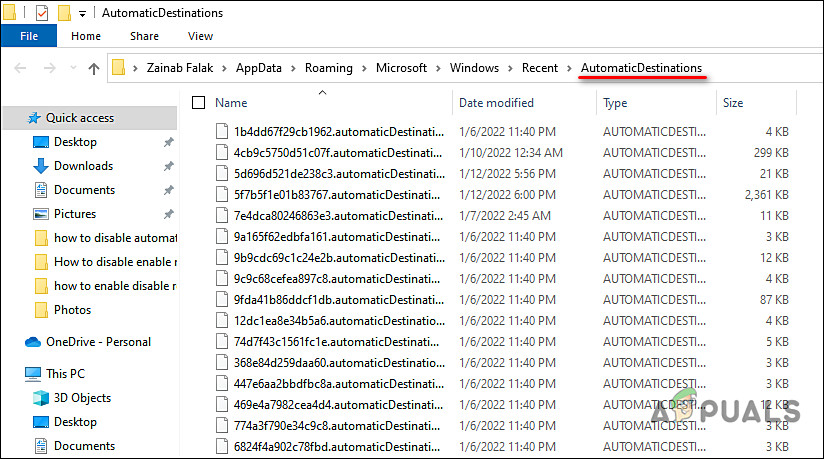Click file icon of 6824f4a902c78fbd entry
The height and width of the screenshot is (459, 824).
pos(222,447)
